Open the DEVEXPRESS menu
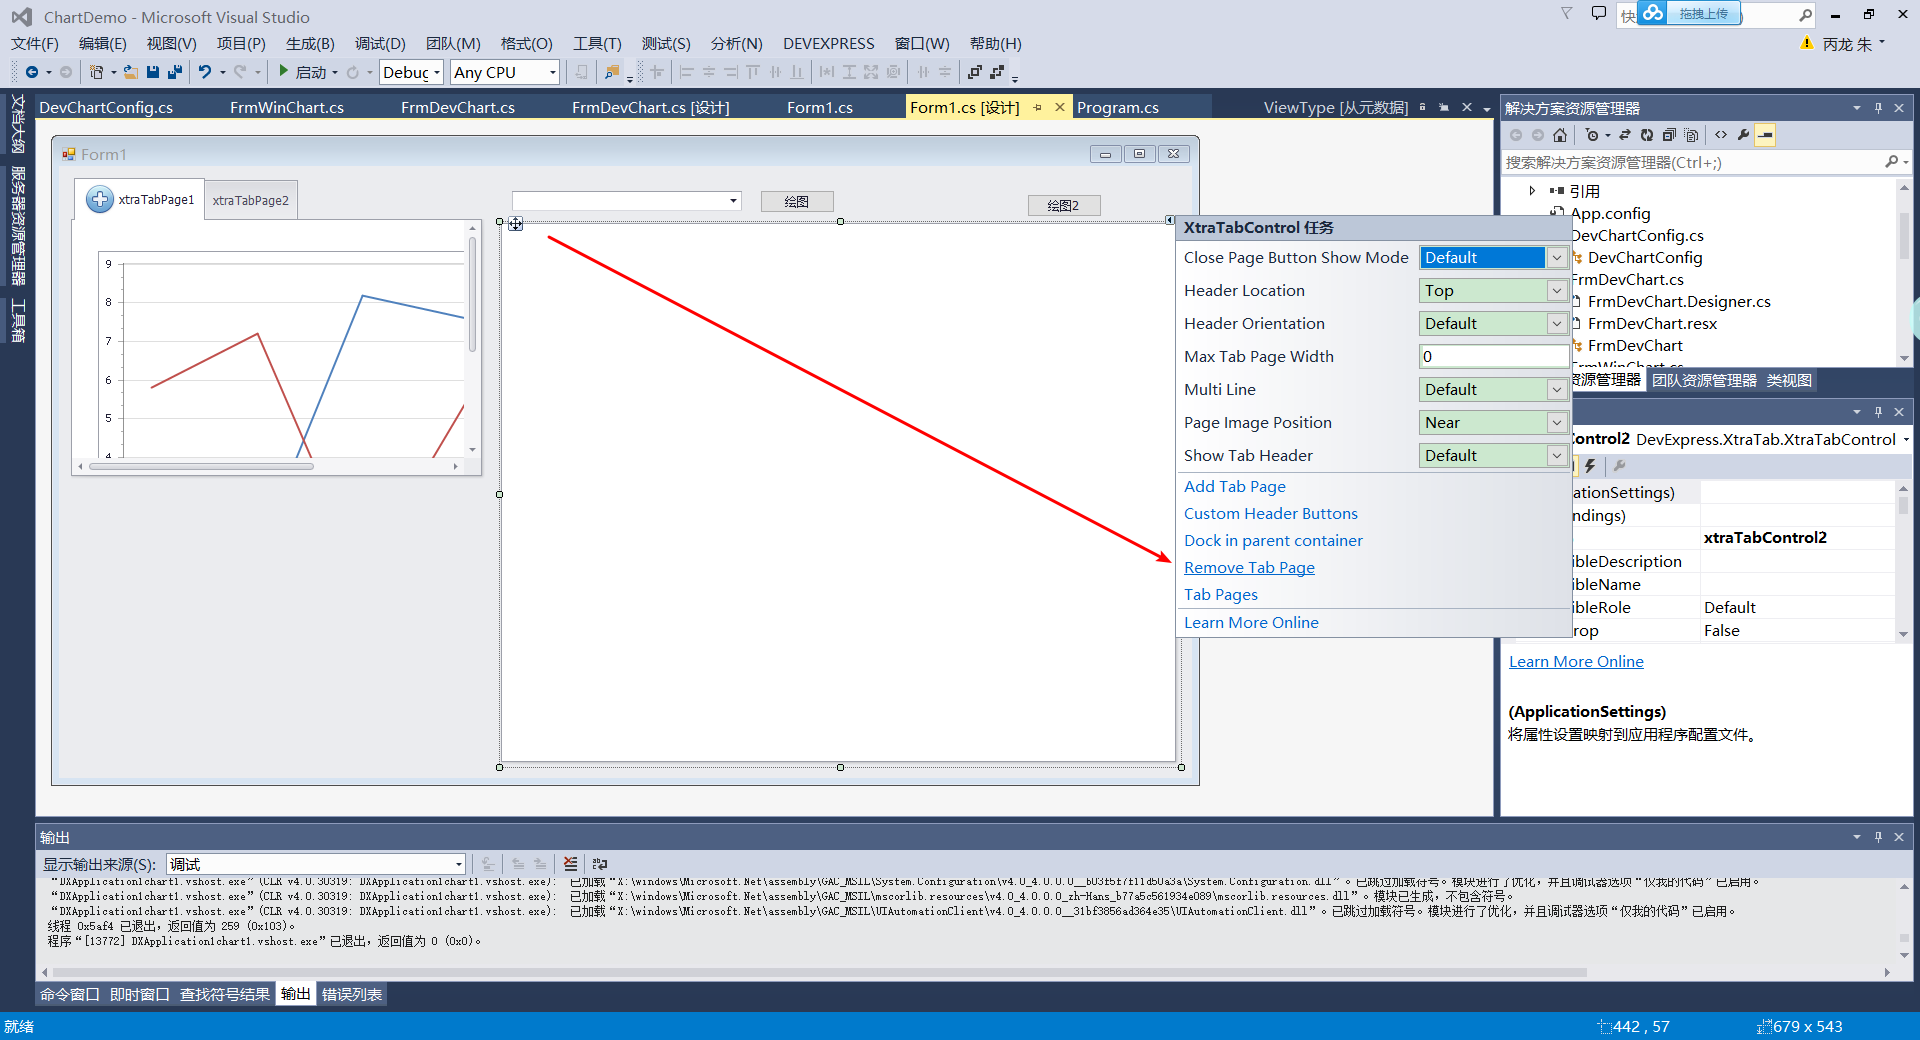 tap(829, 44)
